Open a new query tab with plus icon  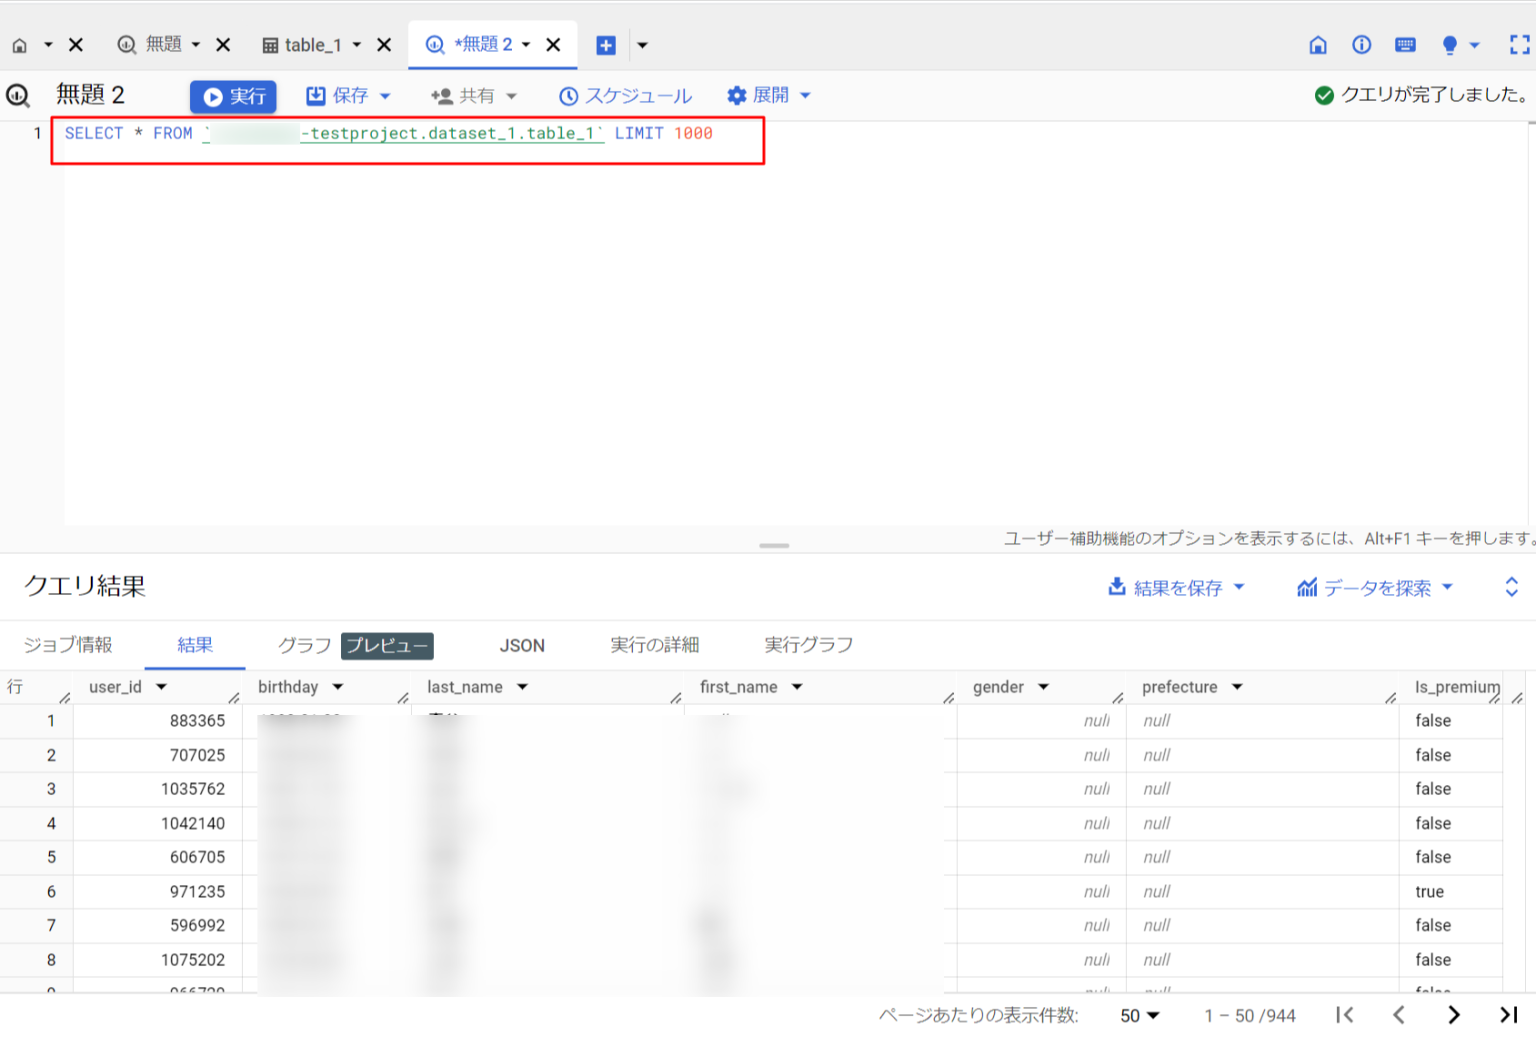(605, 44)
